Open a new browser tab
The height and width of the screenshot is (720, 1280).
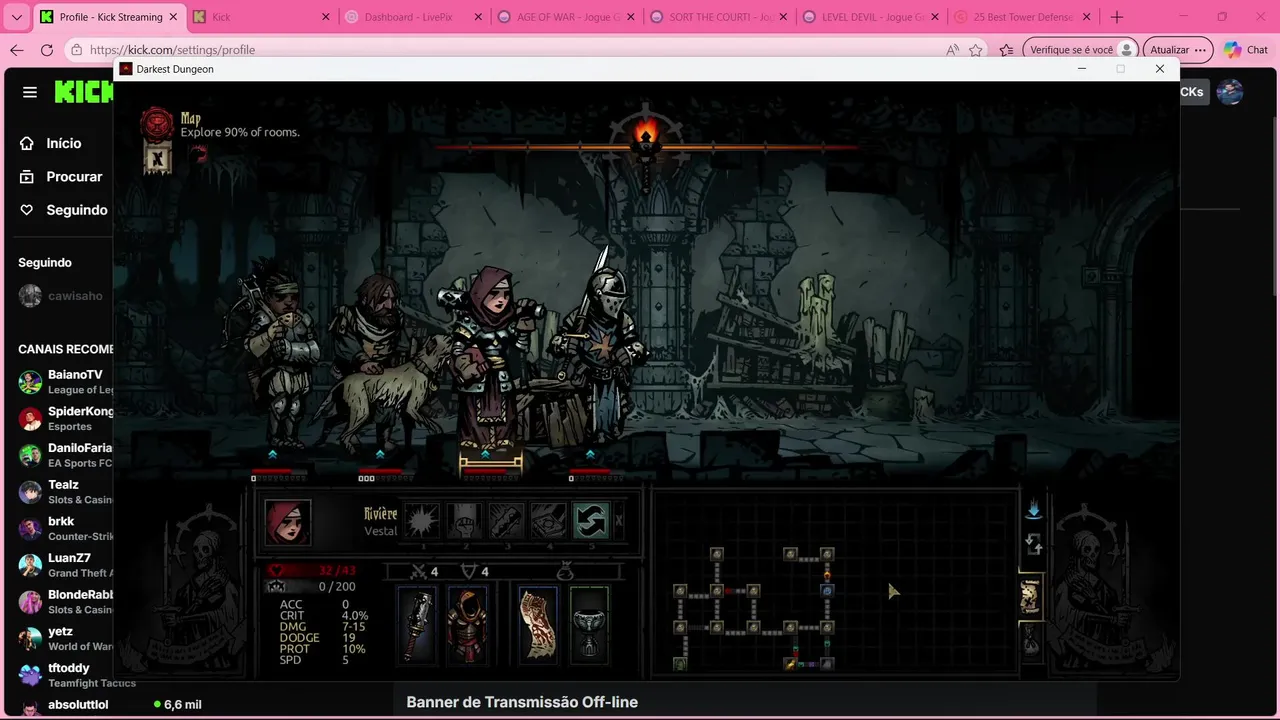click(1117, 17)
